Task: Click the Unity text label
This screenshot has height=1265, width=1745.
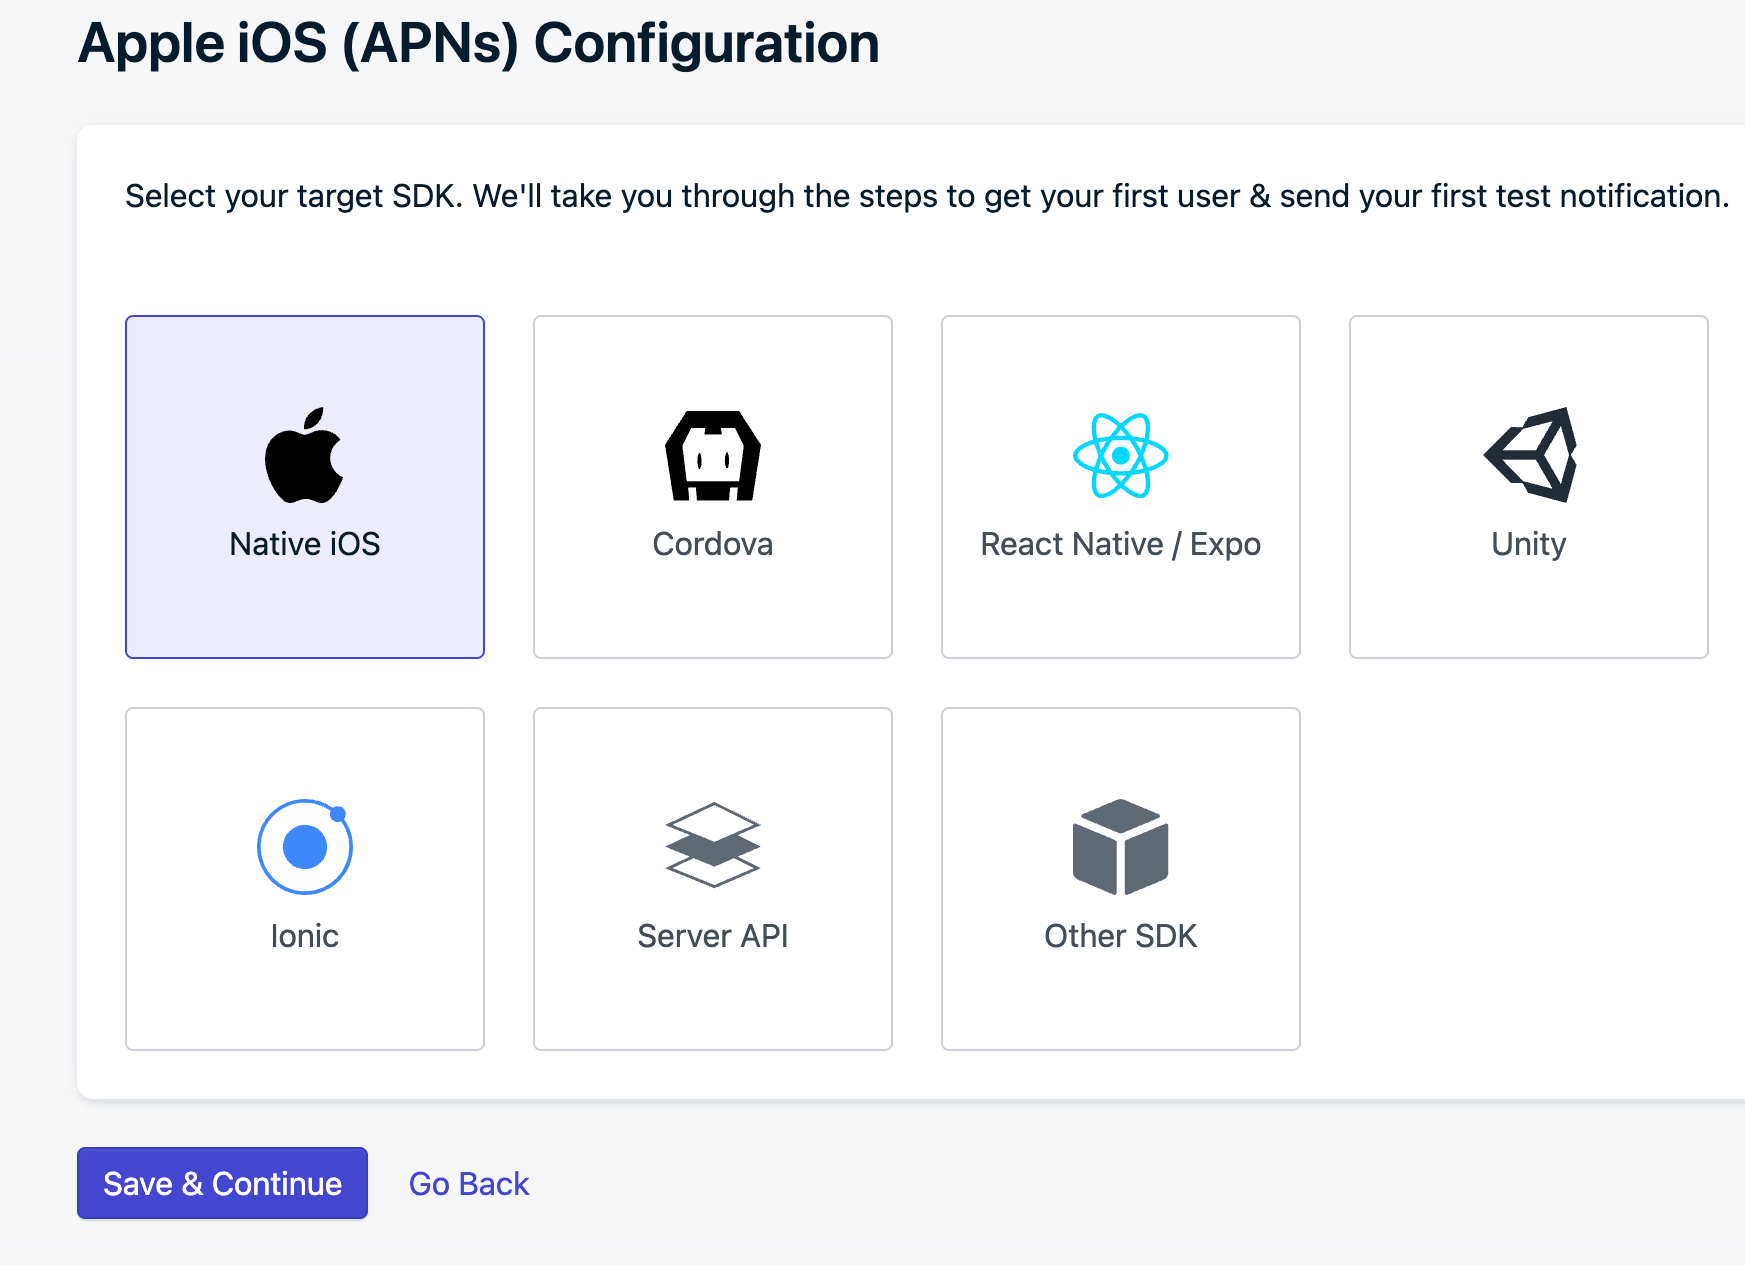Action: pos(1528,544)
